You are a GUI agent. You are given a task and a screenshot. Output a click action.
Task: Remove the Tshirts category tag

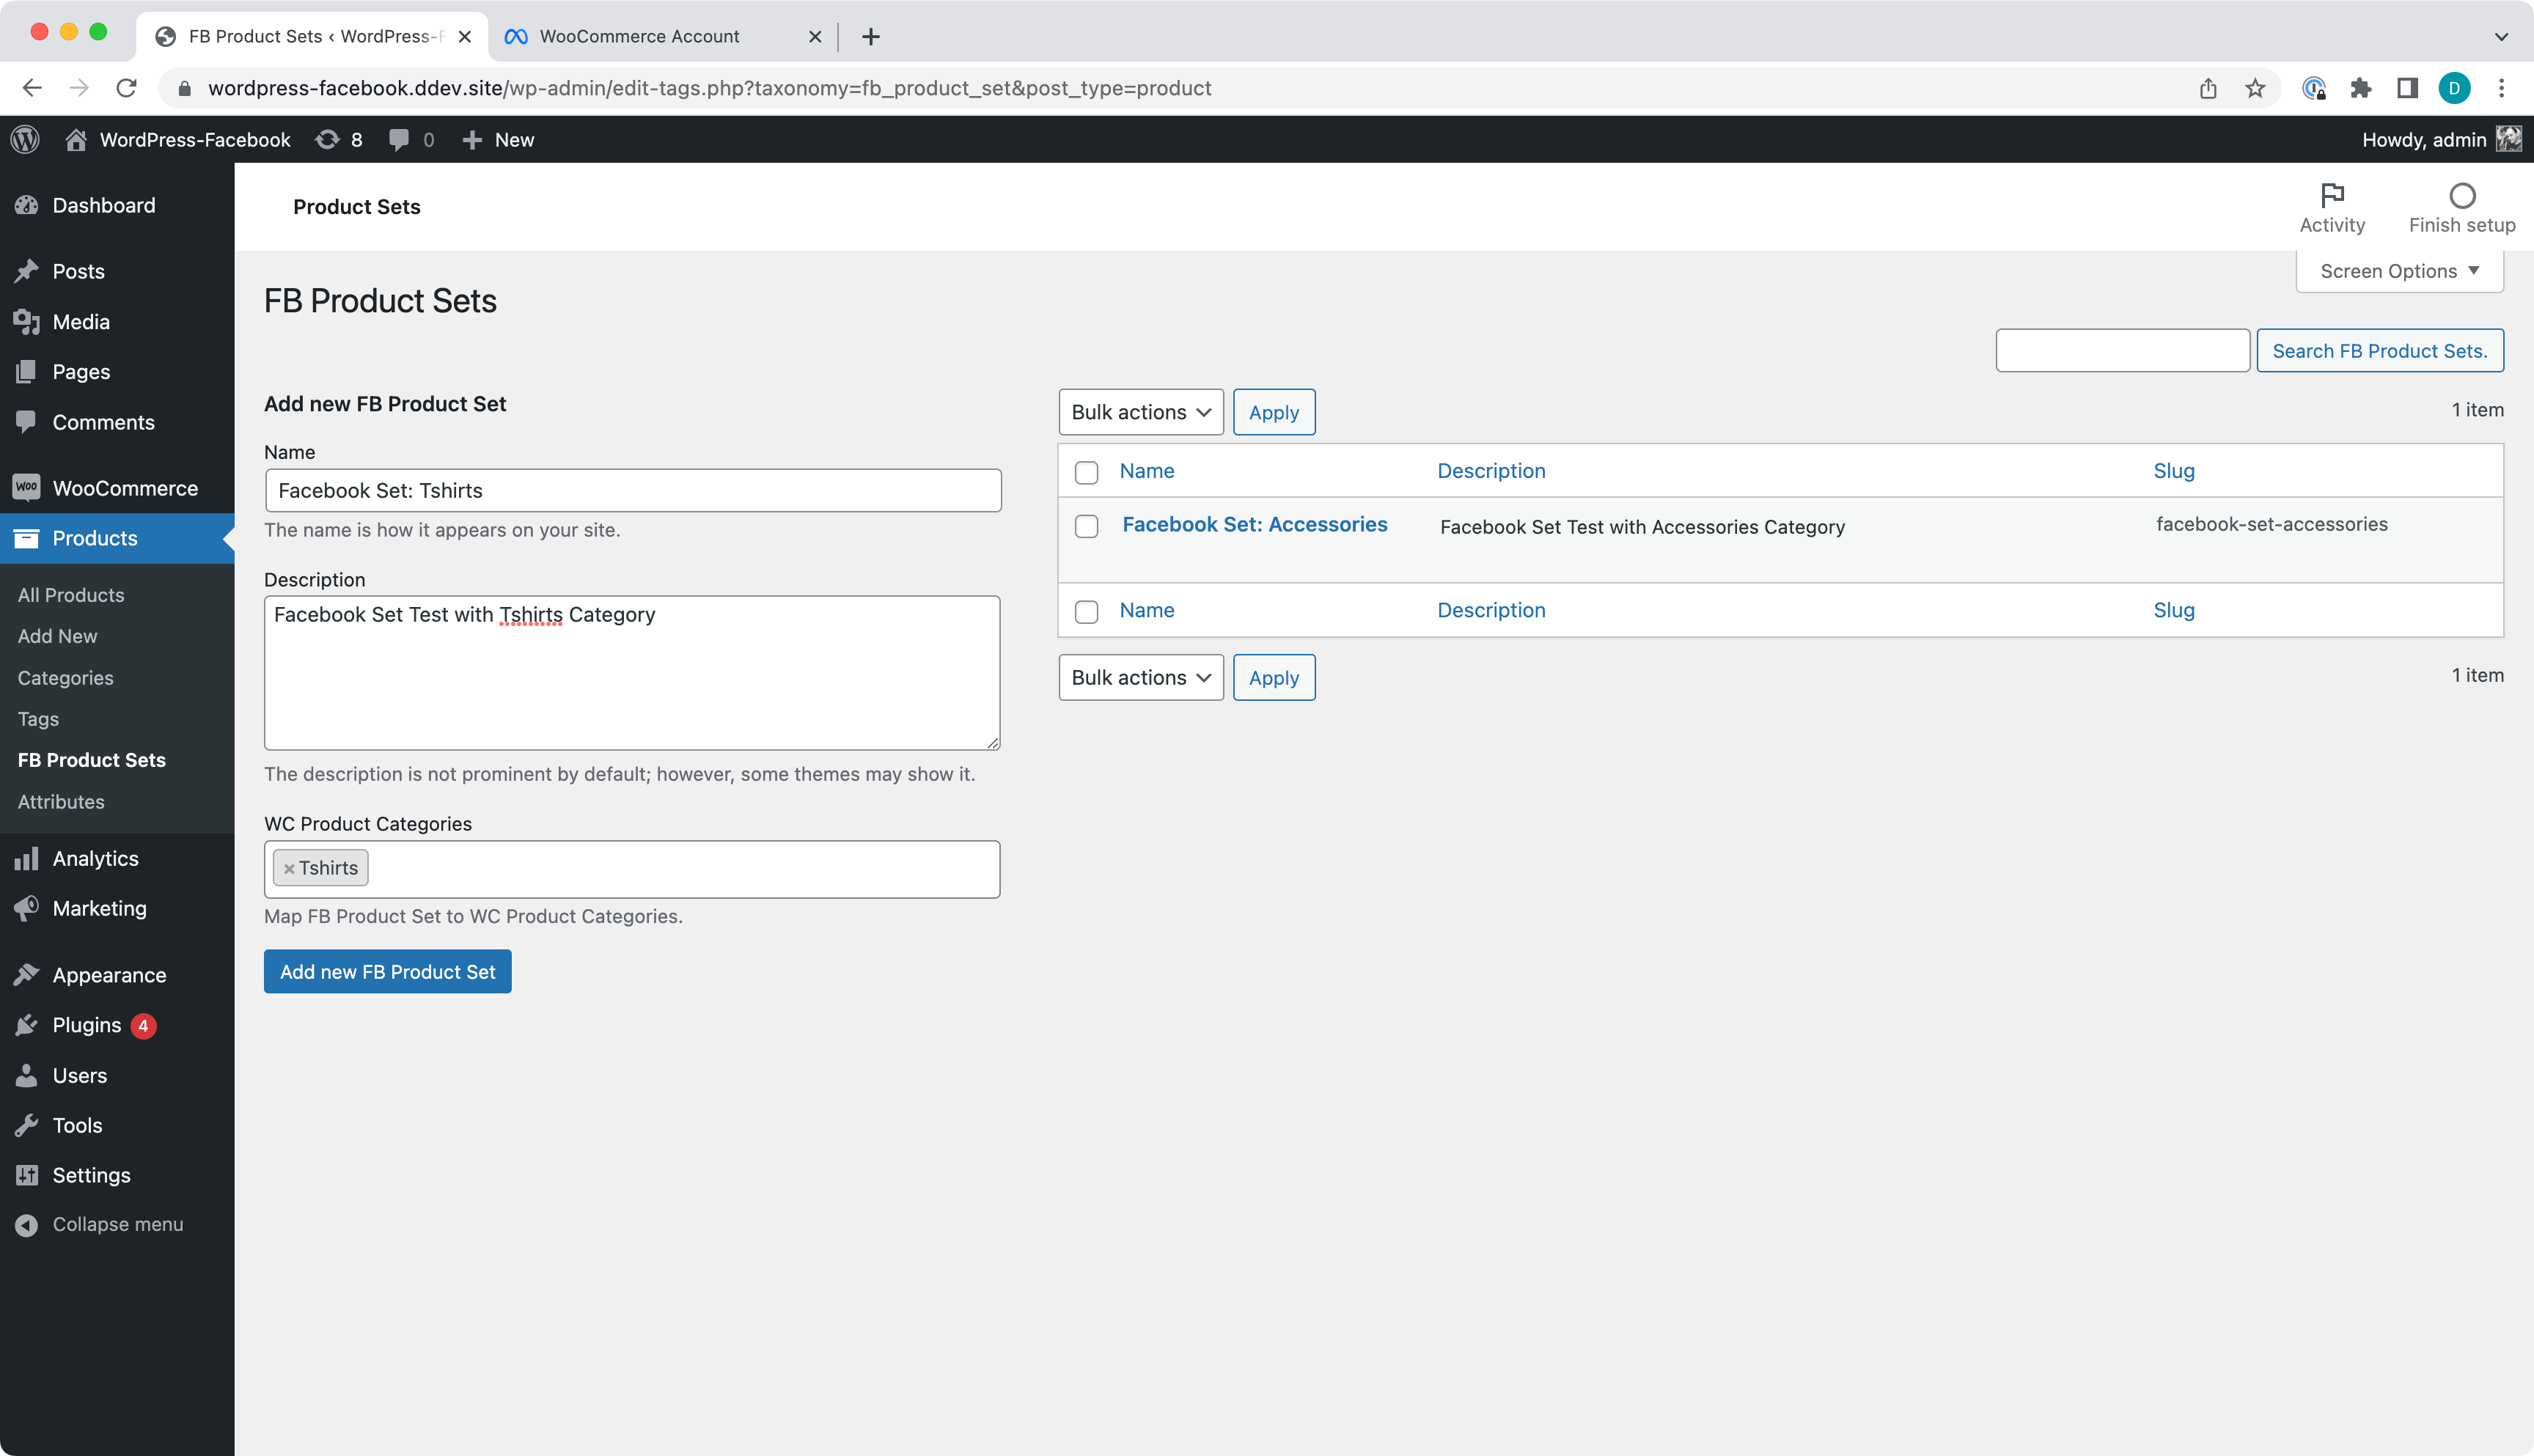(289, 869)
